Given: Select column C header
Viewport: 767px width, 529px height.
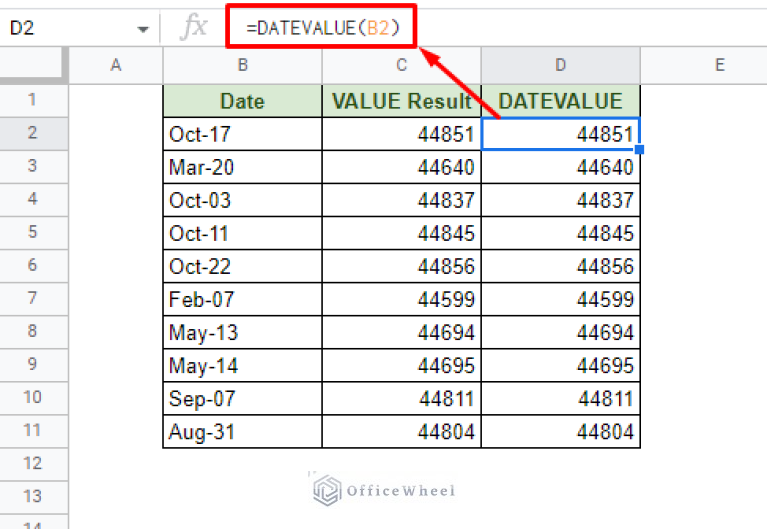Looking at the screenshot, I should click(401, 65).
